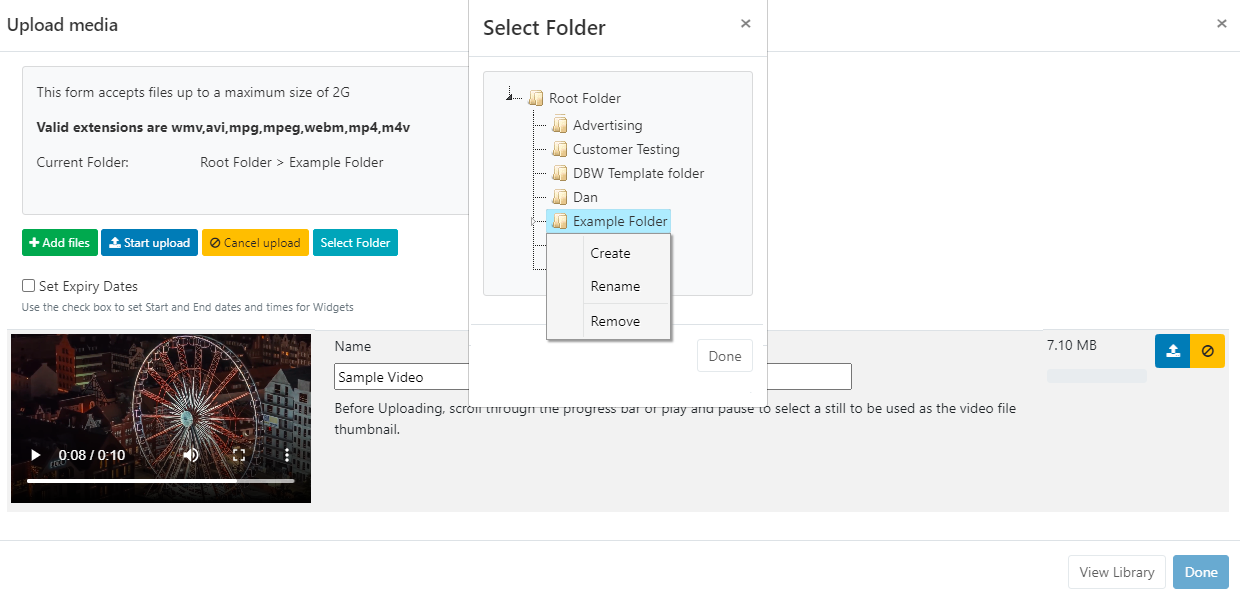Click the Add files button
This screenshot has width=1240, height=597.
point(59,242)
